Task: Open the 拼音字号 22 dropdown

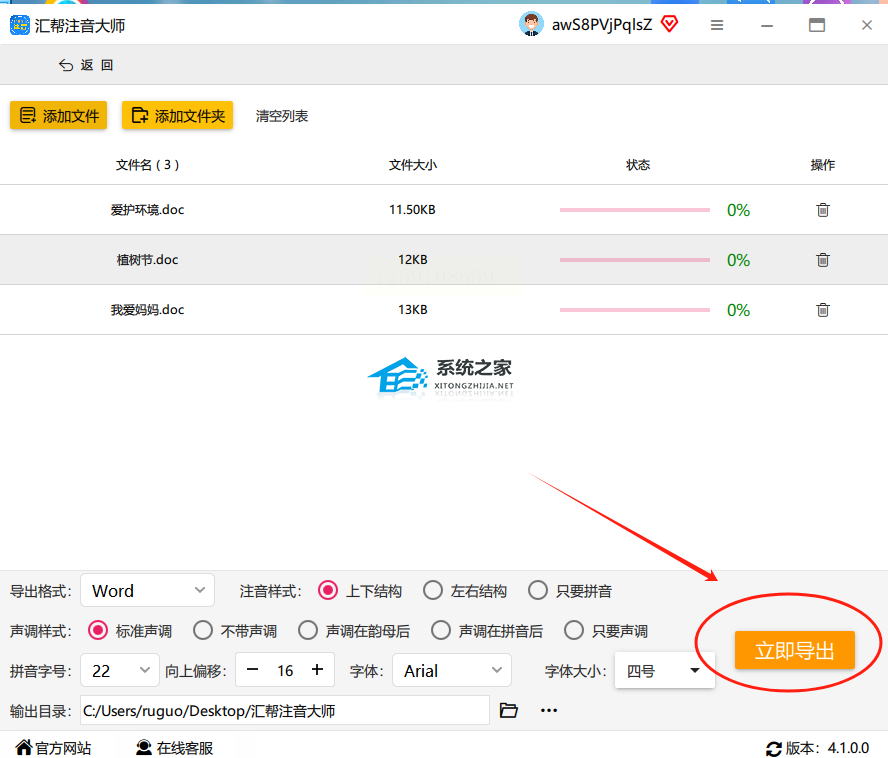Action: click(x=119, y=670)
